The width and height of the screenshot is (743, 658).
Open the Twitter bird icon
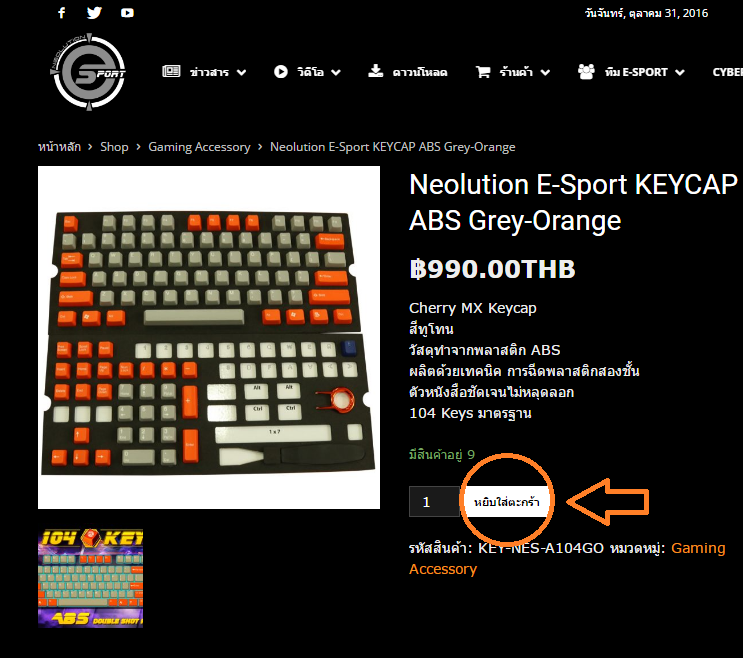tap(94, 13)
